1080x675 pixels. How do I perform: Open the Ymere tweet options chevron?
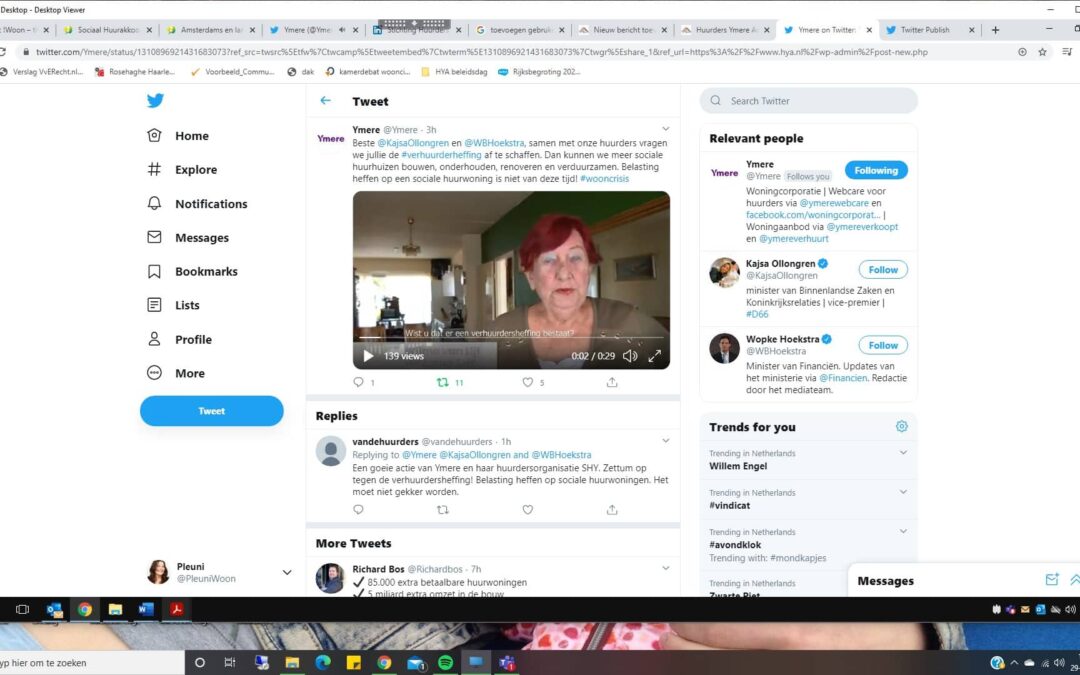click(x=665, y=129)
